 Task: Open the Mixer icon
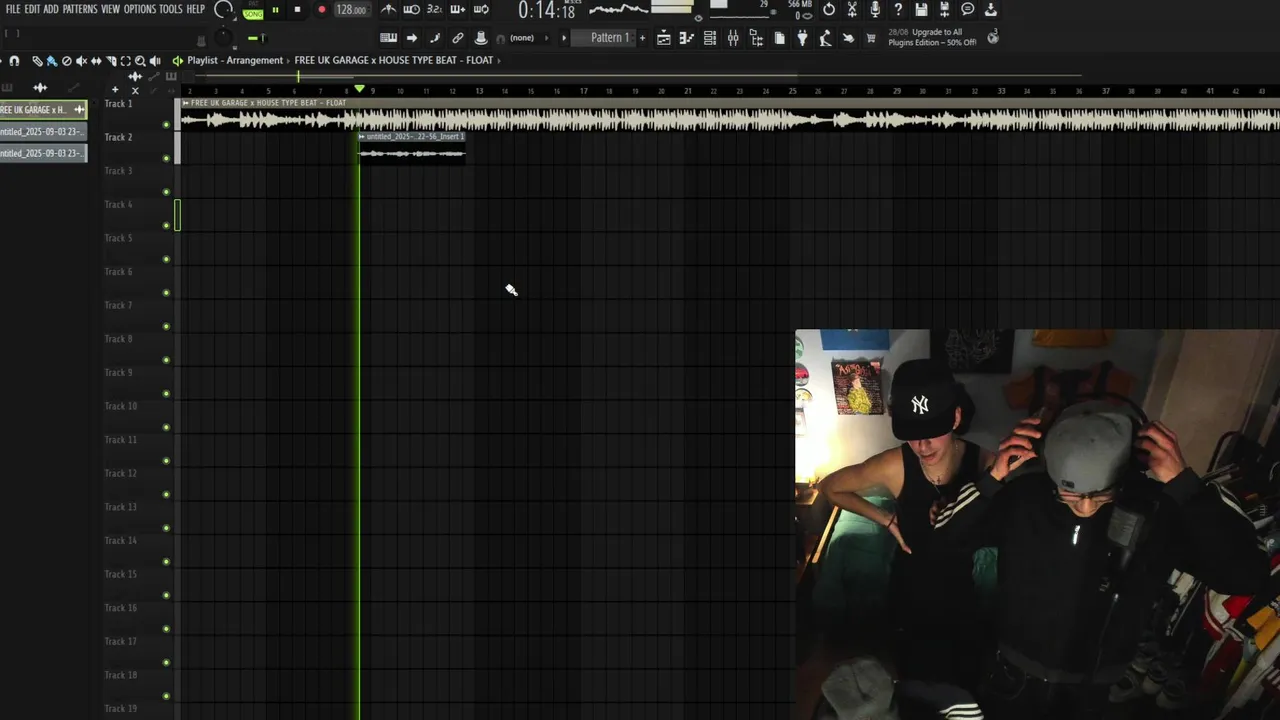coord(733,38)
